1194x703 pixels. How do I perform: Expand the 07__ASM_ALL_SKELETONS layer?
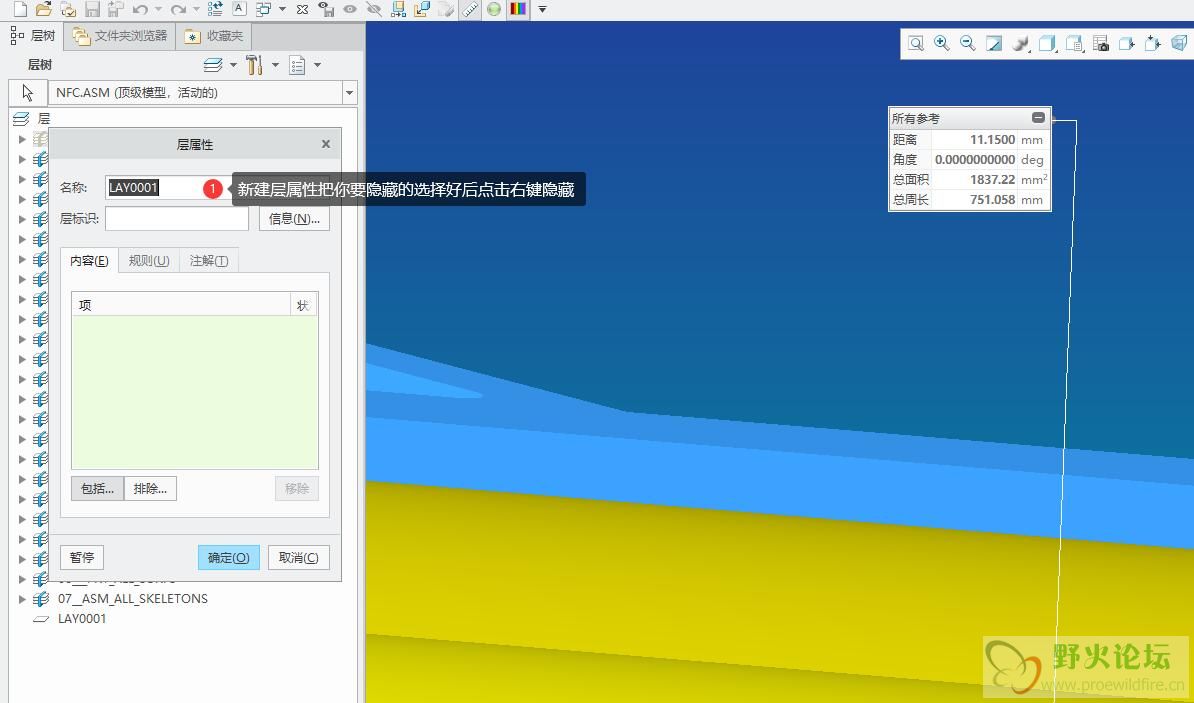(x=22, y=599)
